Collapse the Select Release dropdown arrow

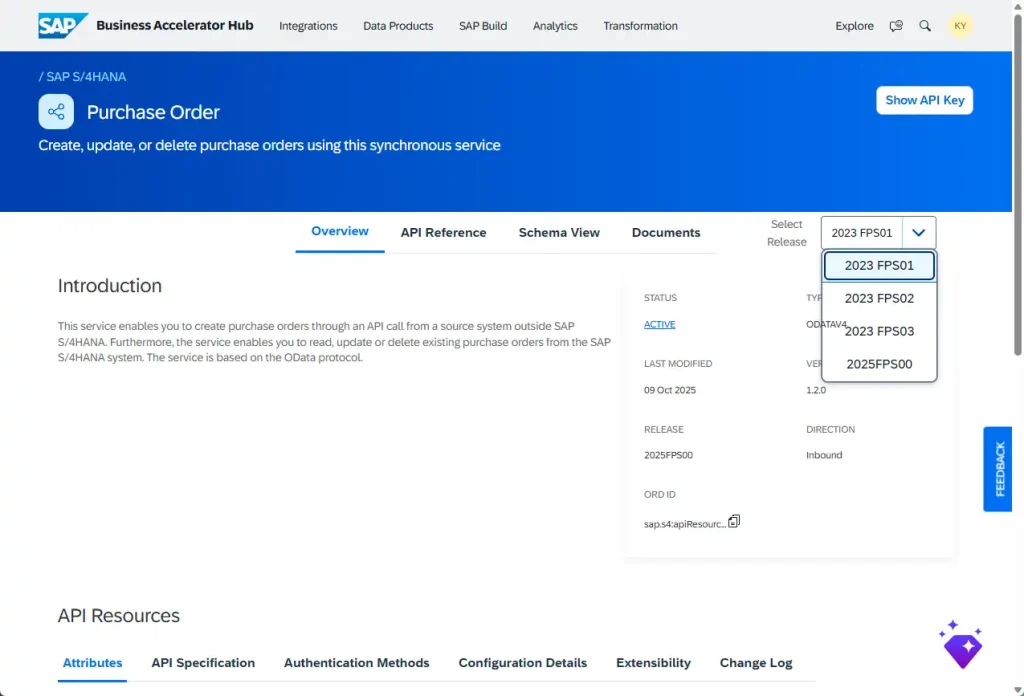coord(919,233)
